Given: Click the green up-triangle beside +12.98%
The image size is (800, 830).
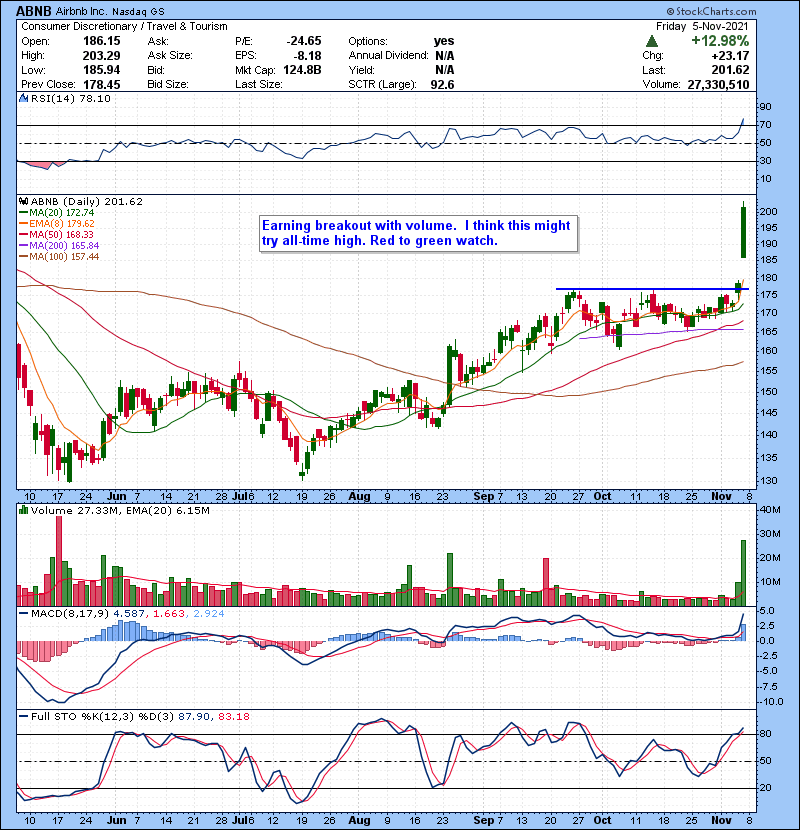Looking at the screenshot, I should click(x=652, y=41).
